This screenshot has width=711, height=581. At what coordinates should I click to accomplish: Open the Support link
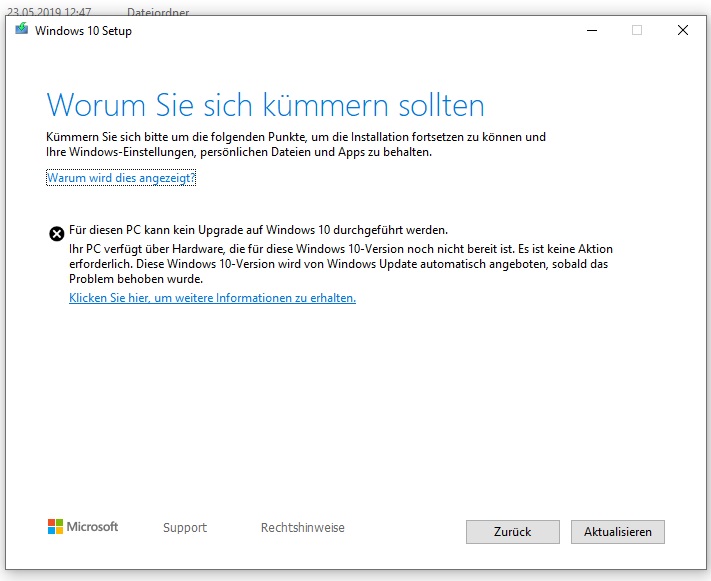[185, 527]
